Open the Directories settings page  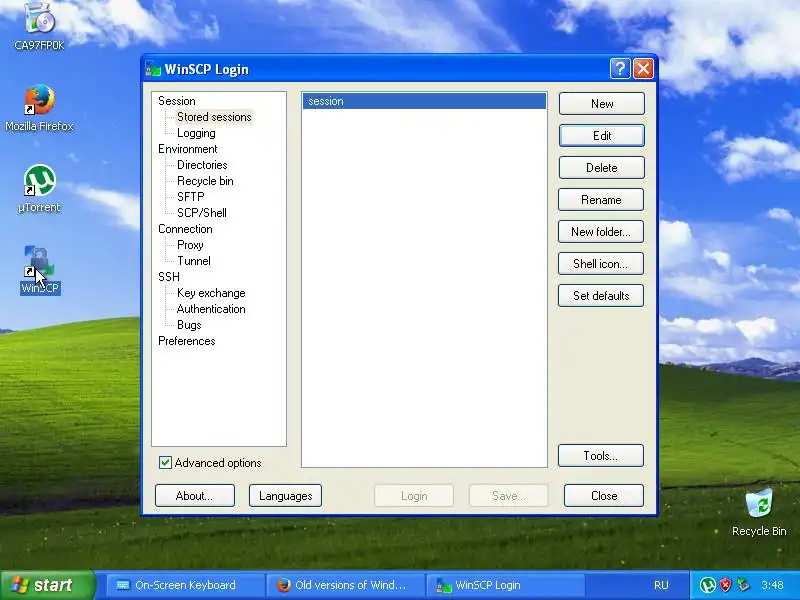202,165
